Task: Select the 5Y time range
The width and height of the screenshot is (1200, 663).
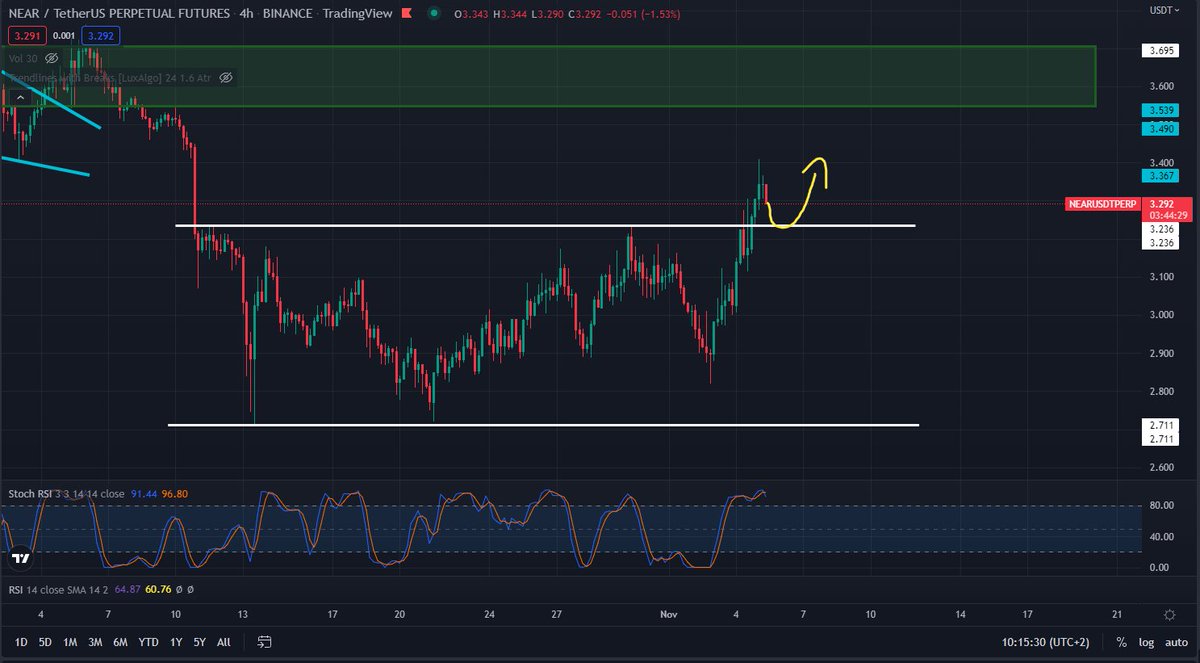Action: [200, 642]
